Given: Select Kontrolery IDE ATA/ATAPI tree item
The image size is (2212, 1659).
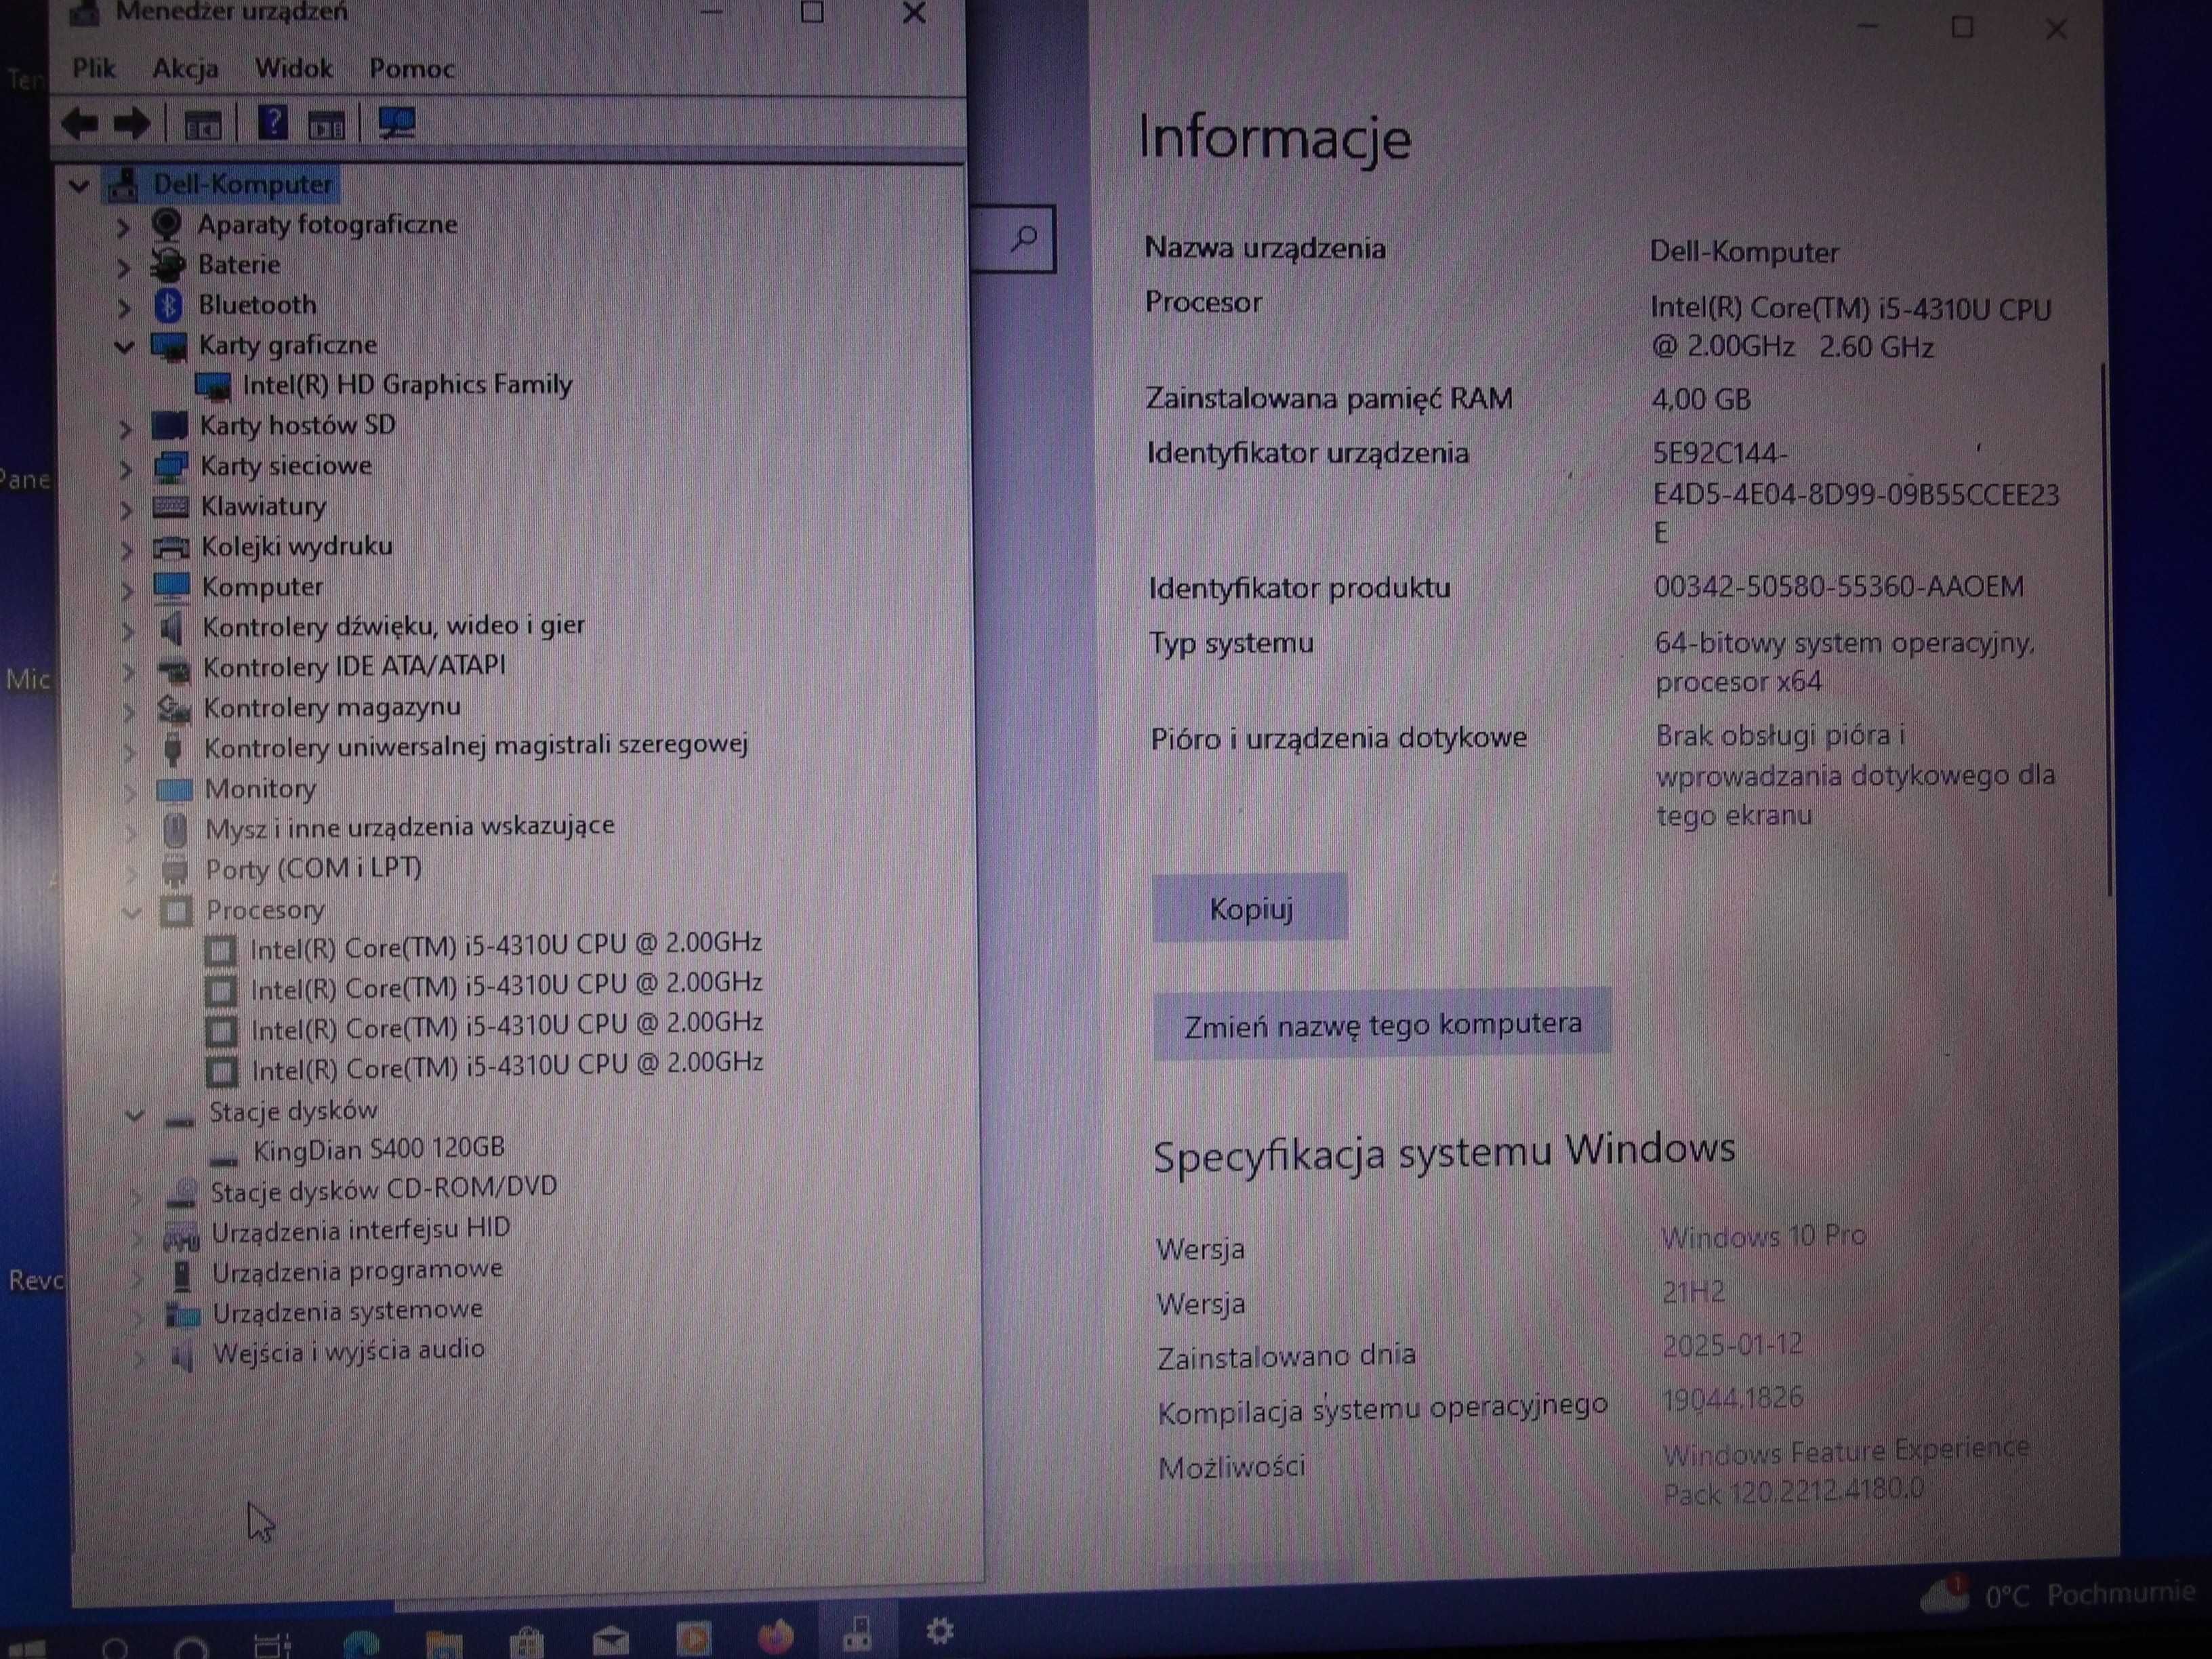Looking at the screenshot, I should [x=354, y=666].
